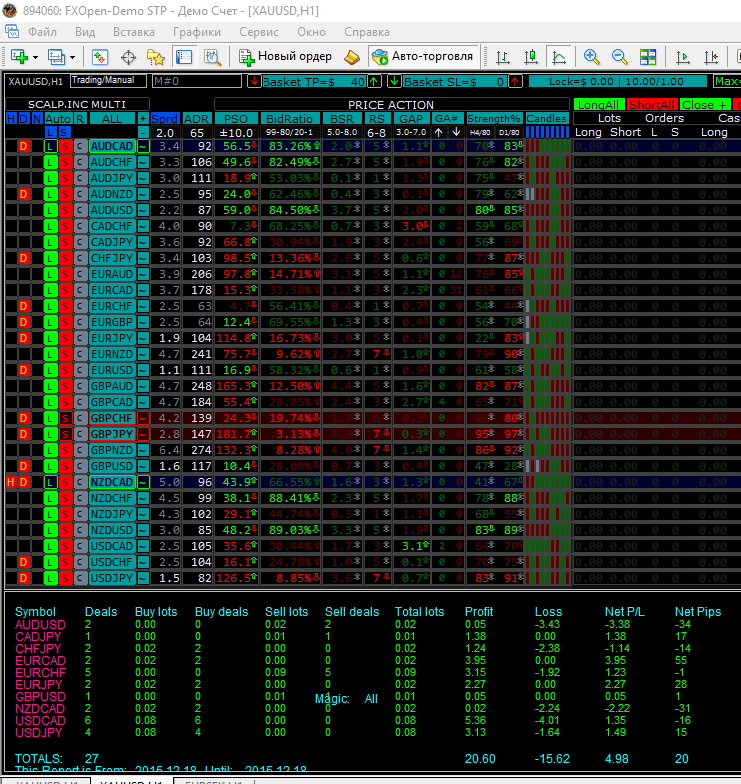
Task: Expand the panel with the + button
Action: 143,118
